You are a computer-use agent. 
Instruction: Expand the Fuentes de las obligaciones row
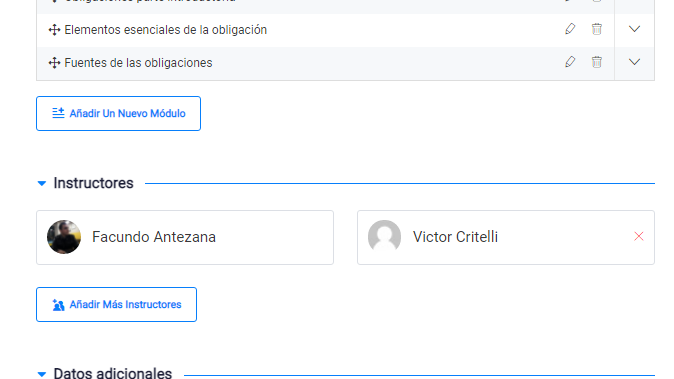pyautogui.click(x=634, y=62)
